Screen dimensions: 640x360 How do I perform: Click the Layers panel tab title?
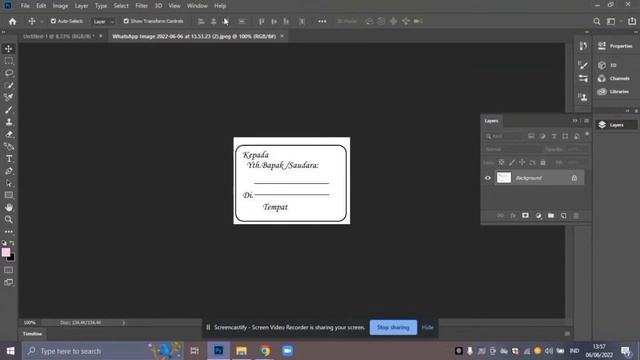point(491,121)
